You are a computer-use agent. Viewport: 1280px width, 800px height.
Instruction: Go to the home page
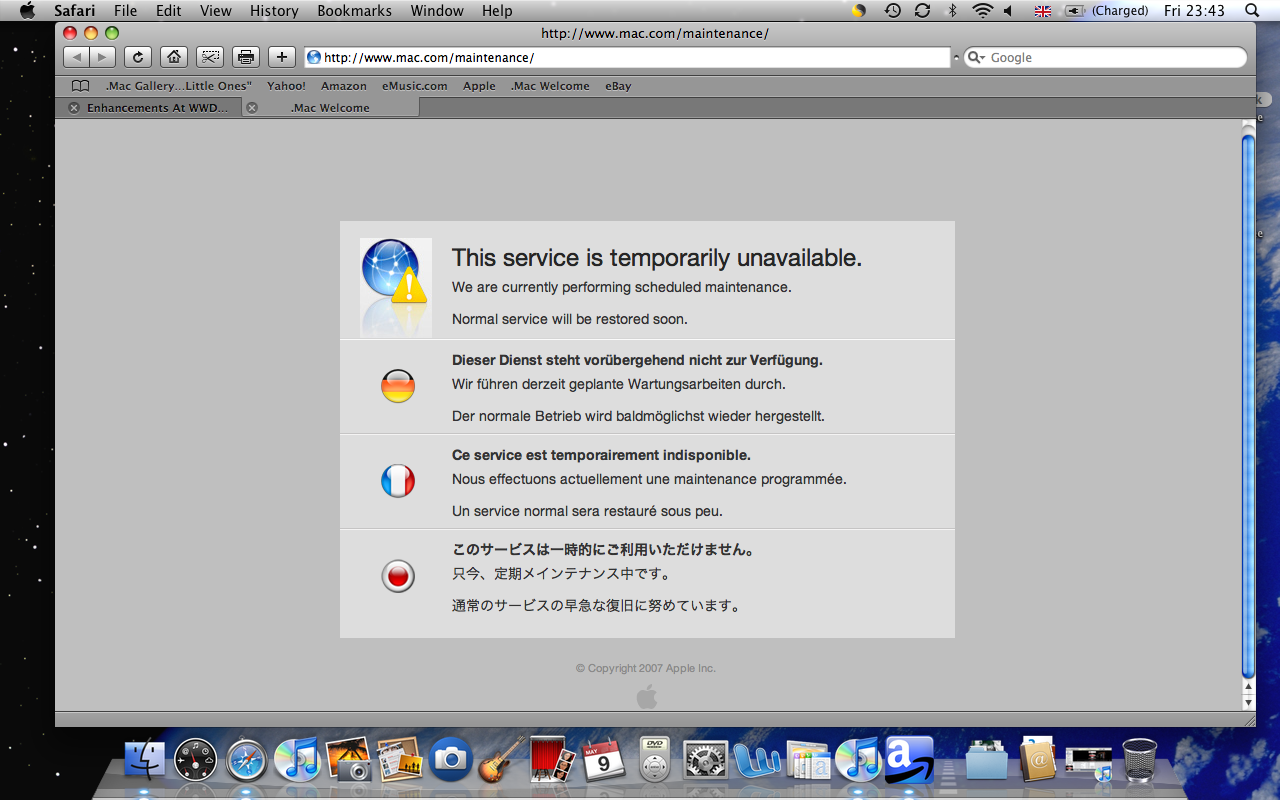174,57
